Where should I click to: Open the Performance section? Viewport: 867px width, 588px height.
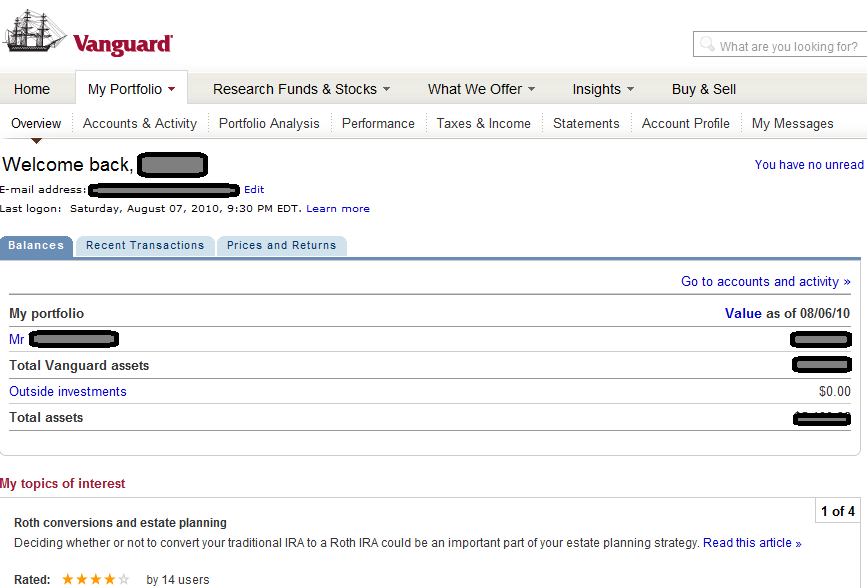(378, 123)
